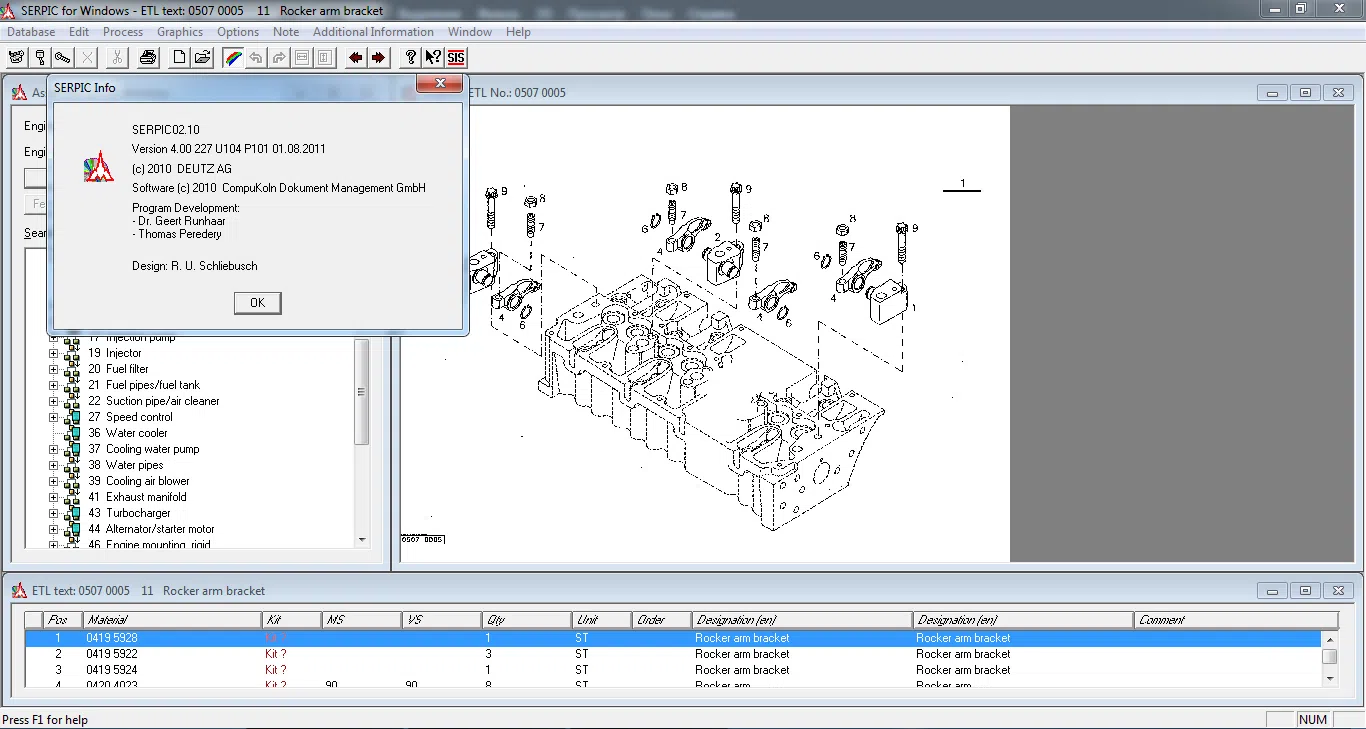Screen dimensions: 1366x729
Task: Click the Pos column header
Action: pos(63,620)
